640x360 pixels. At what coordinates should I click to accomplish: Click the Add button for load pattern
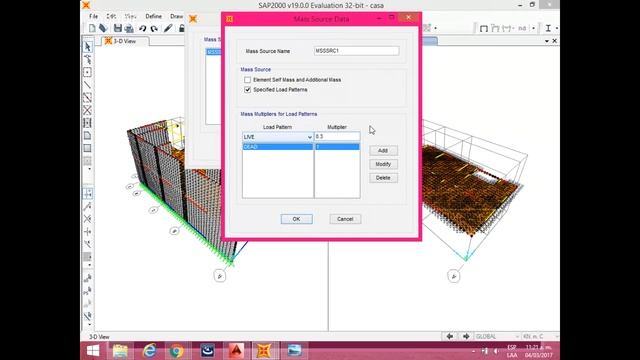click(x=383, y=151)
